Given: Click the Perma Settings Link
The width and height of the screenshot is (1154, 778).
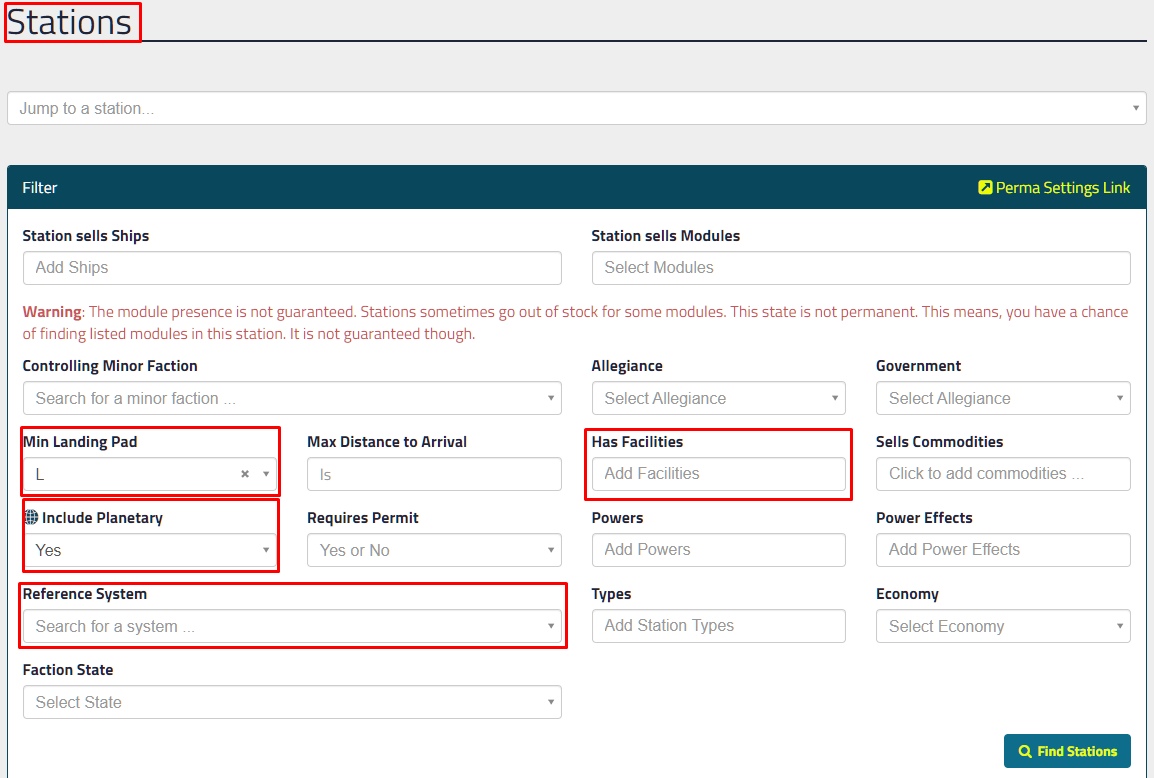Looking at the screenshot, I should pos(1054,188).
